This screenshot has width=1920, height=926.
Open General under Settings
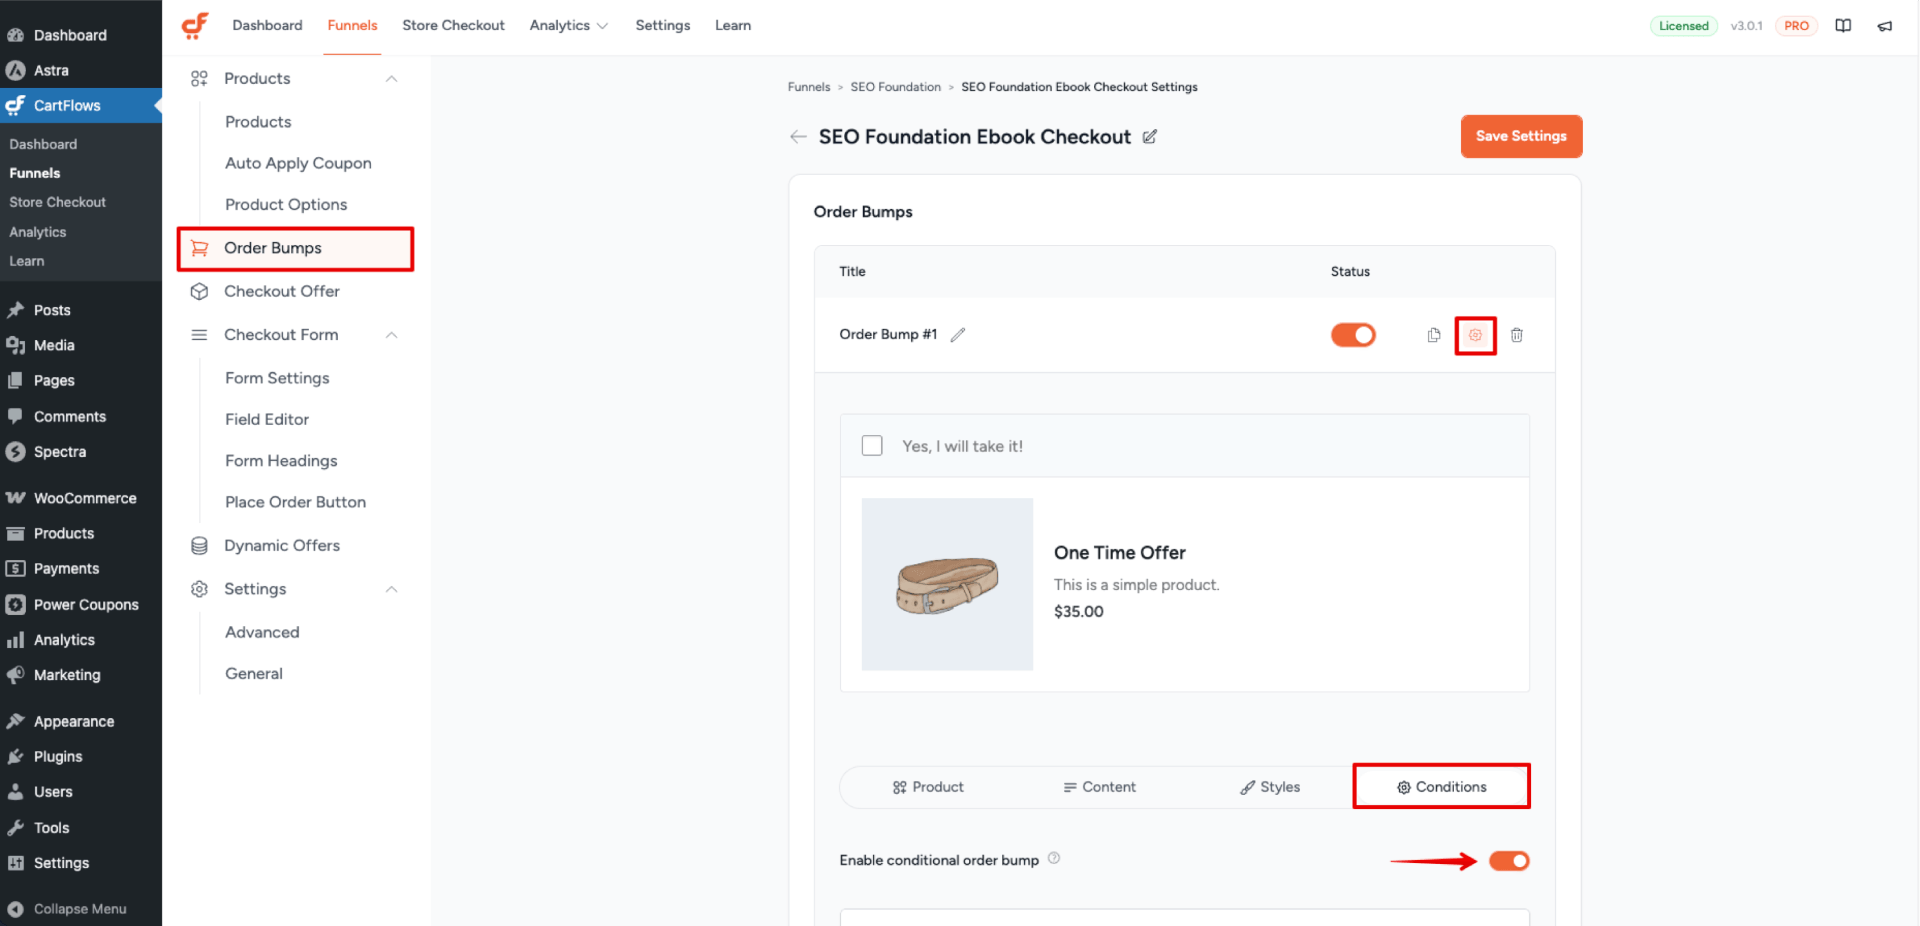[254, 674]
